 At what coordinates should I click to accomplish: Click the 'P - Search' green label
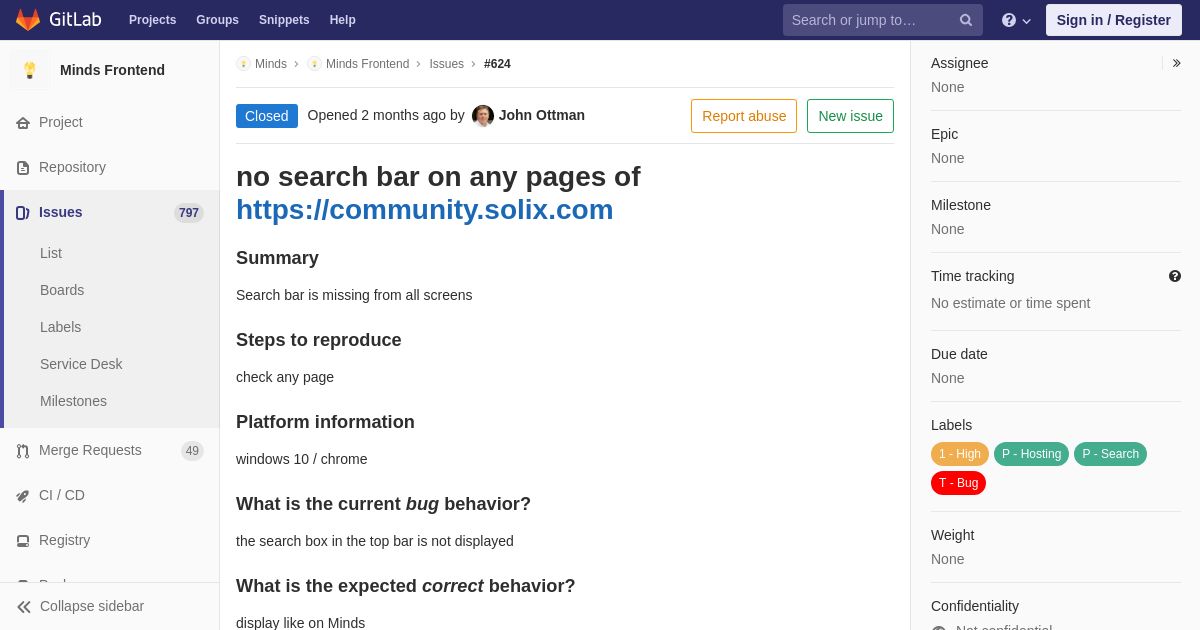pyautogui.click(x=1110, y=454)
